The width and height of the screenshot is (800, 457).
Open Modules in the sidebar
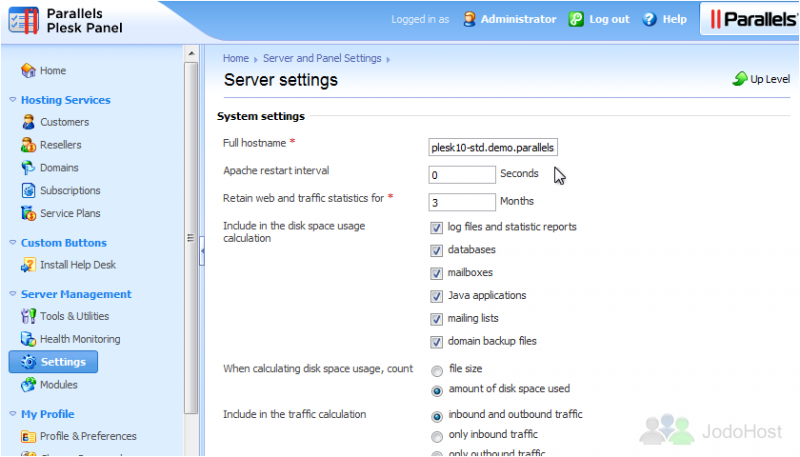point(59,385)
